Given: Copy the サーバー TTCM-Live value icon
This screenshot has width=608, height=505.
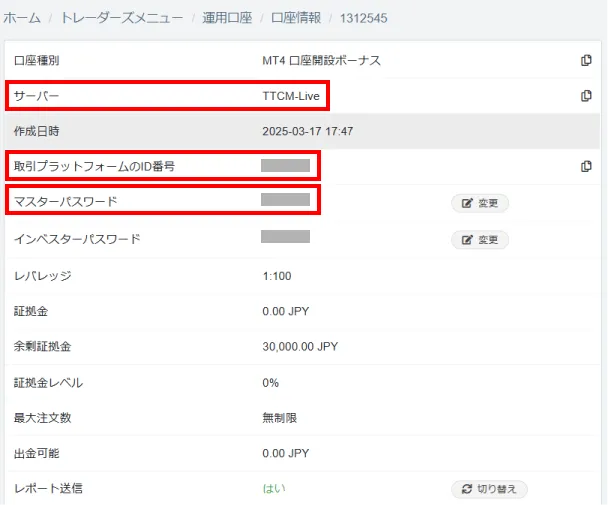Looking at the screenshot, I should coord(586,96).
